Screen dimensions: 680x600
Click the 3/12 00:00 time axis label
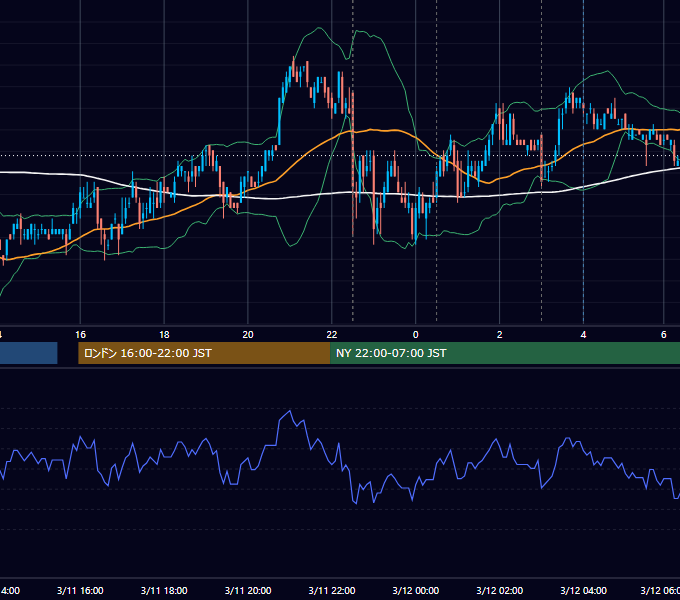click(416, 590)
